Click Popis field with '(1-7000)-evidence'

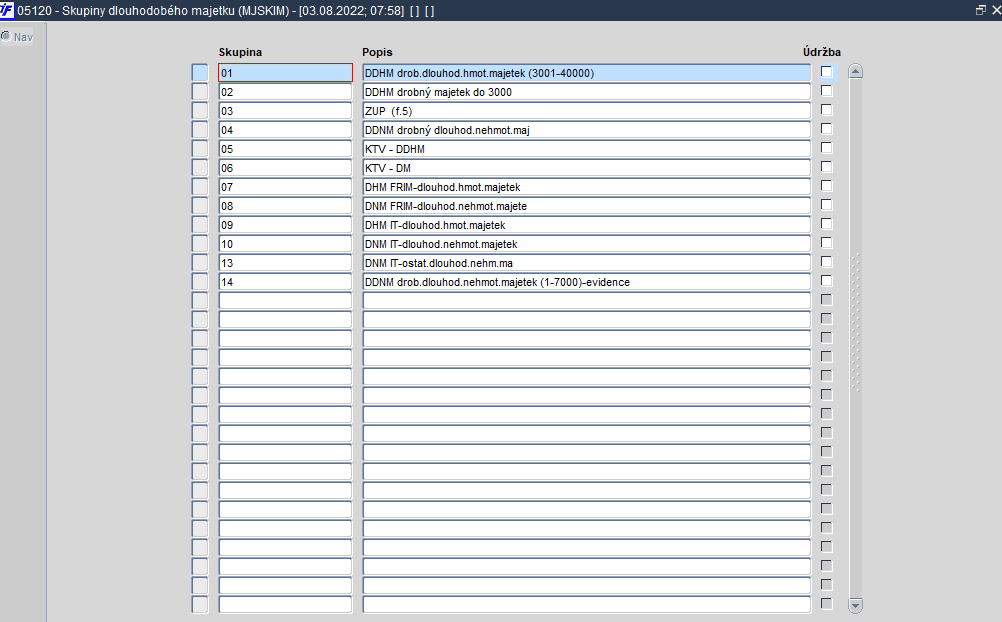[587, 282]
